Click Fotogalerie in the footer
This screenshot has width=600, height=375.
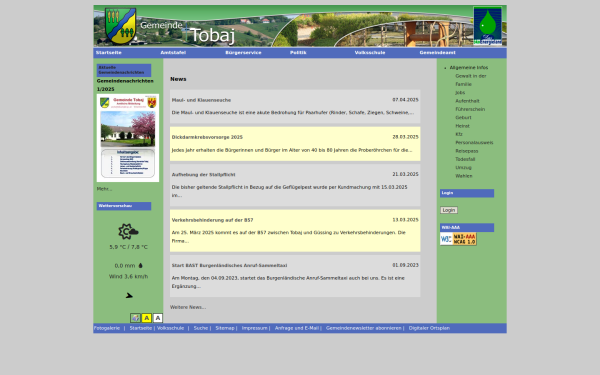[107, 328]
